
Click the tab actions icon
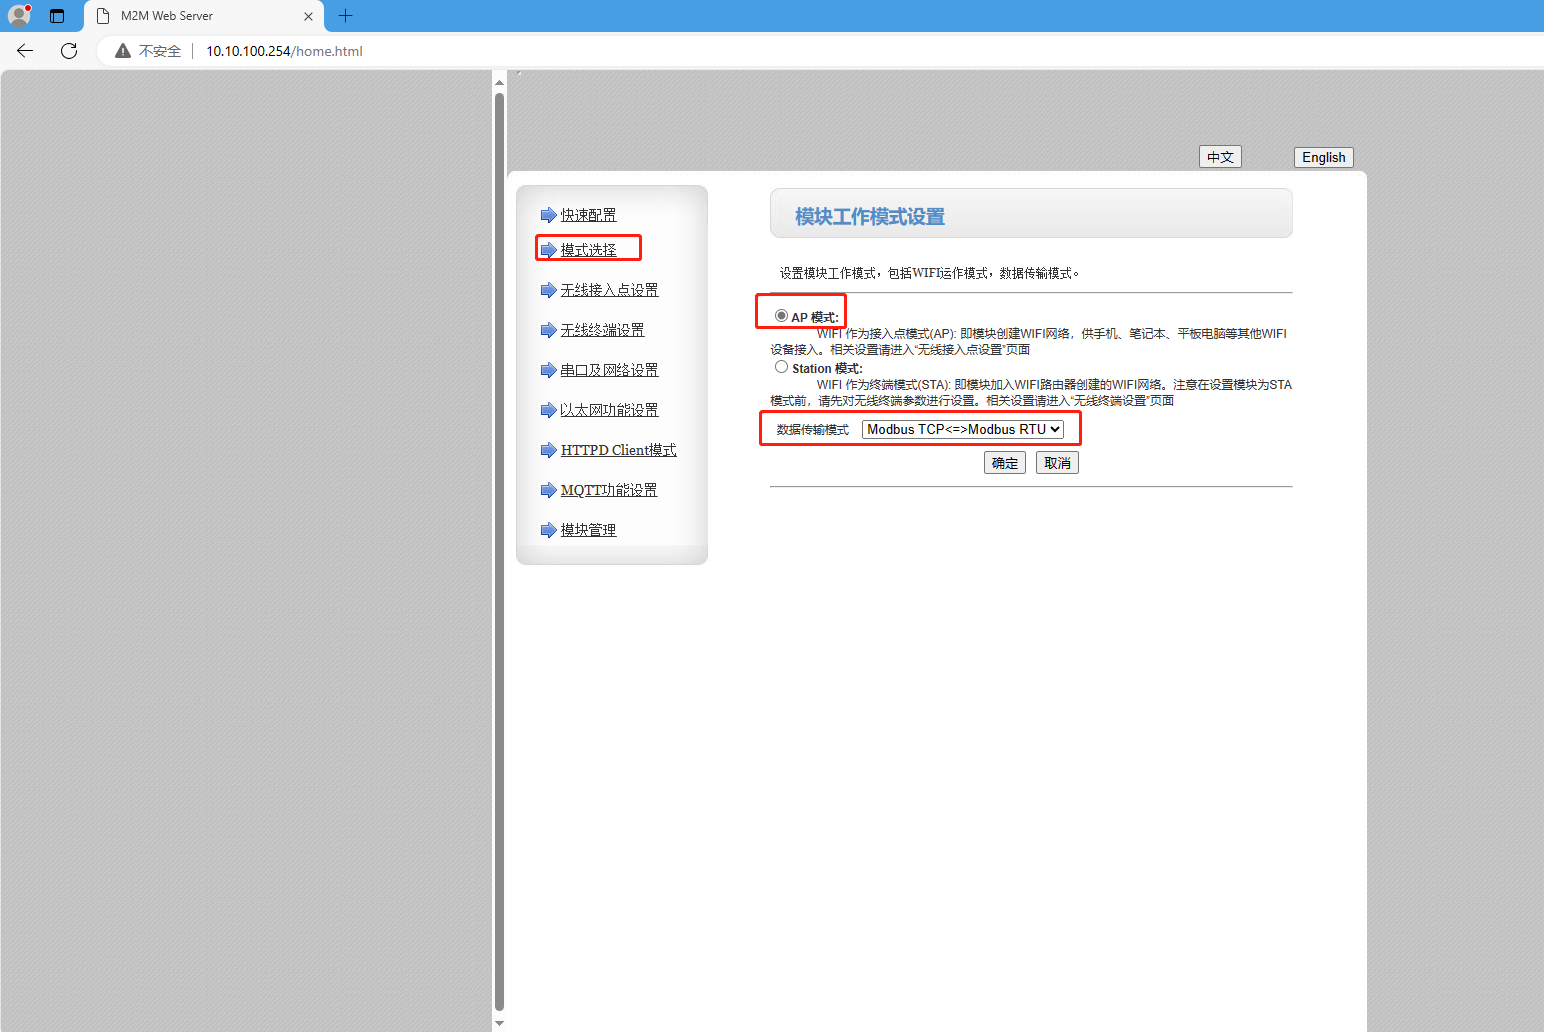(x=57, y=16)
